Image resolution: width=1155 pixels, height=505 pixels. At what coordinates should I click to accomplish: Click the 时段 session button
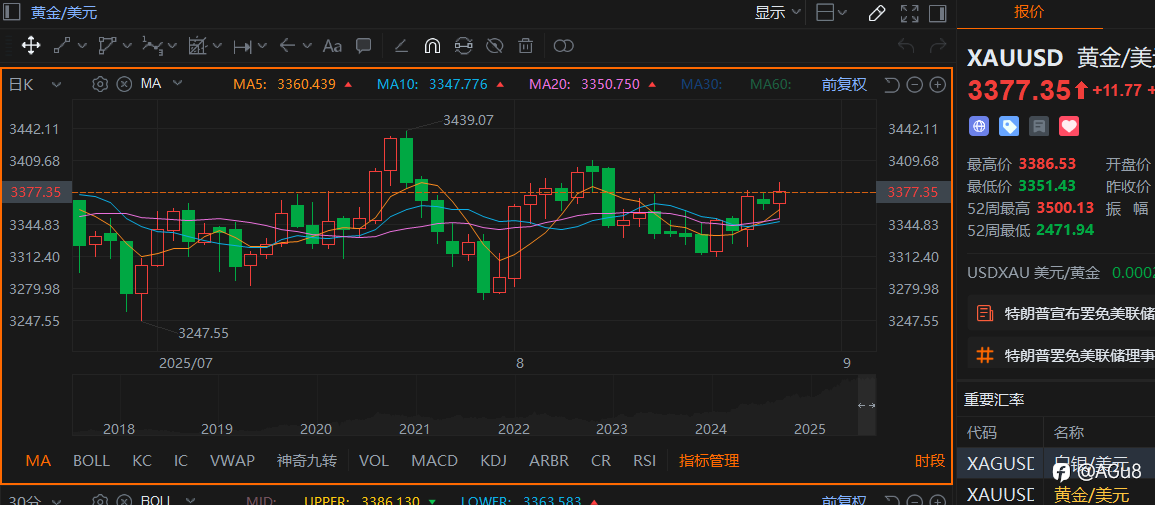[930, 461]
